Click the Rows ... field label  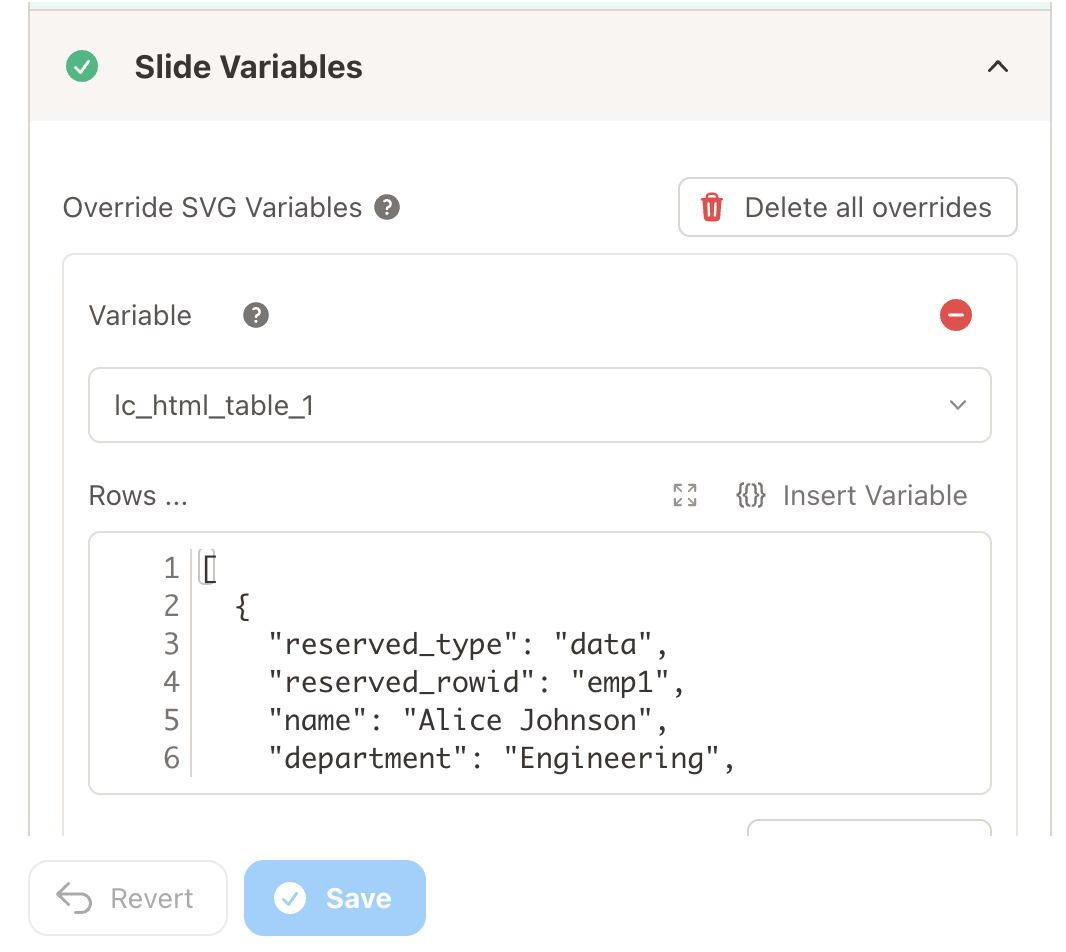click(x=138, y=496)
